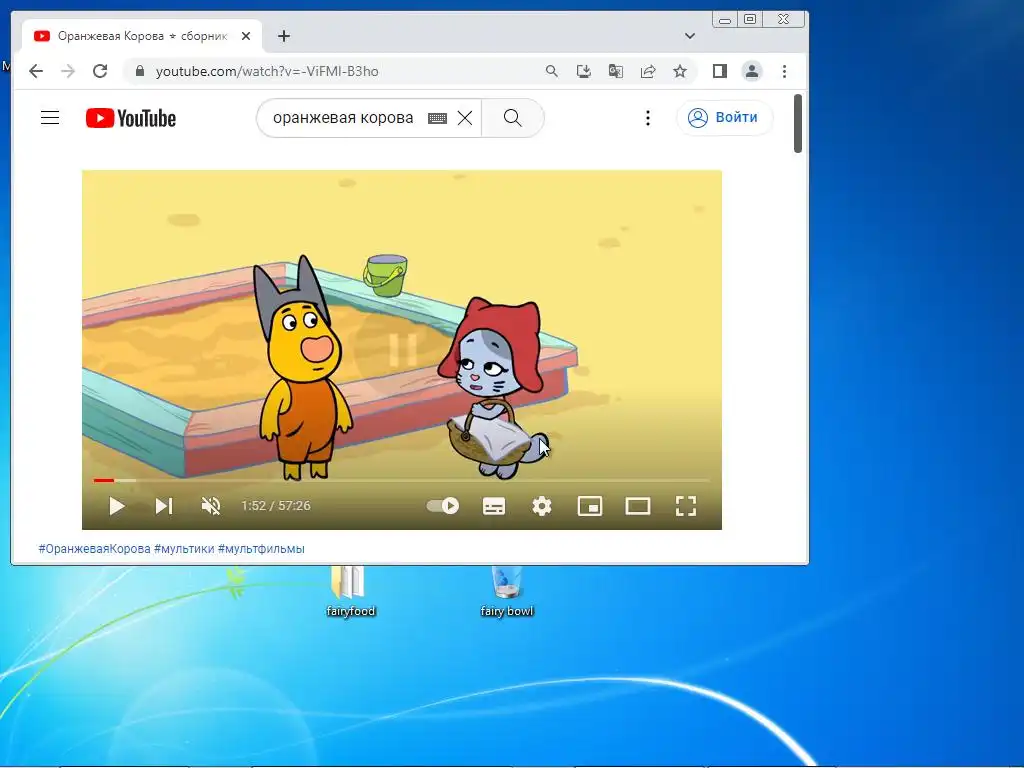The width and height of the screenshot is (1024, 768).
Task: Clear the YouTube search query
Action: 465,118
